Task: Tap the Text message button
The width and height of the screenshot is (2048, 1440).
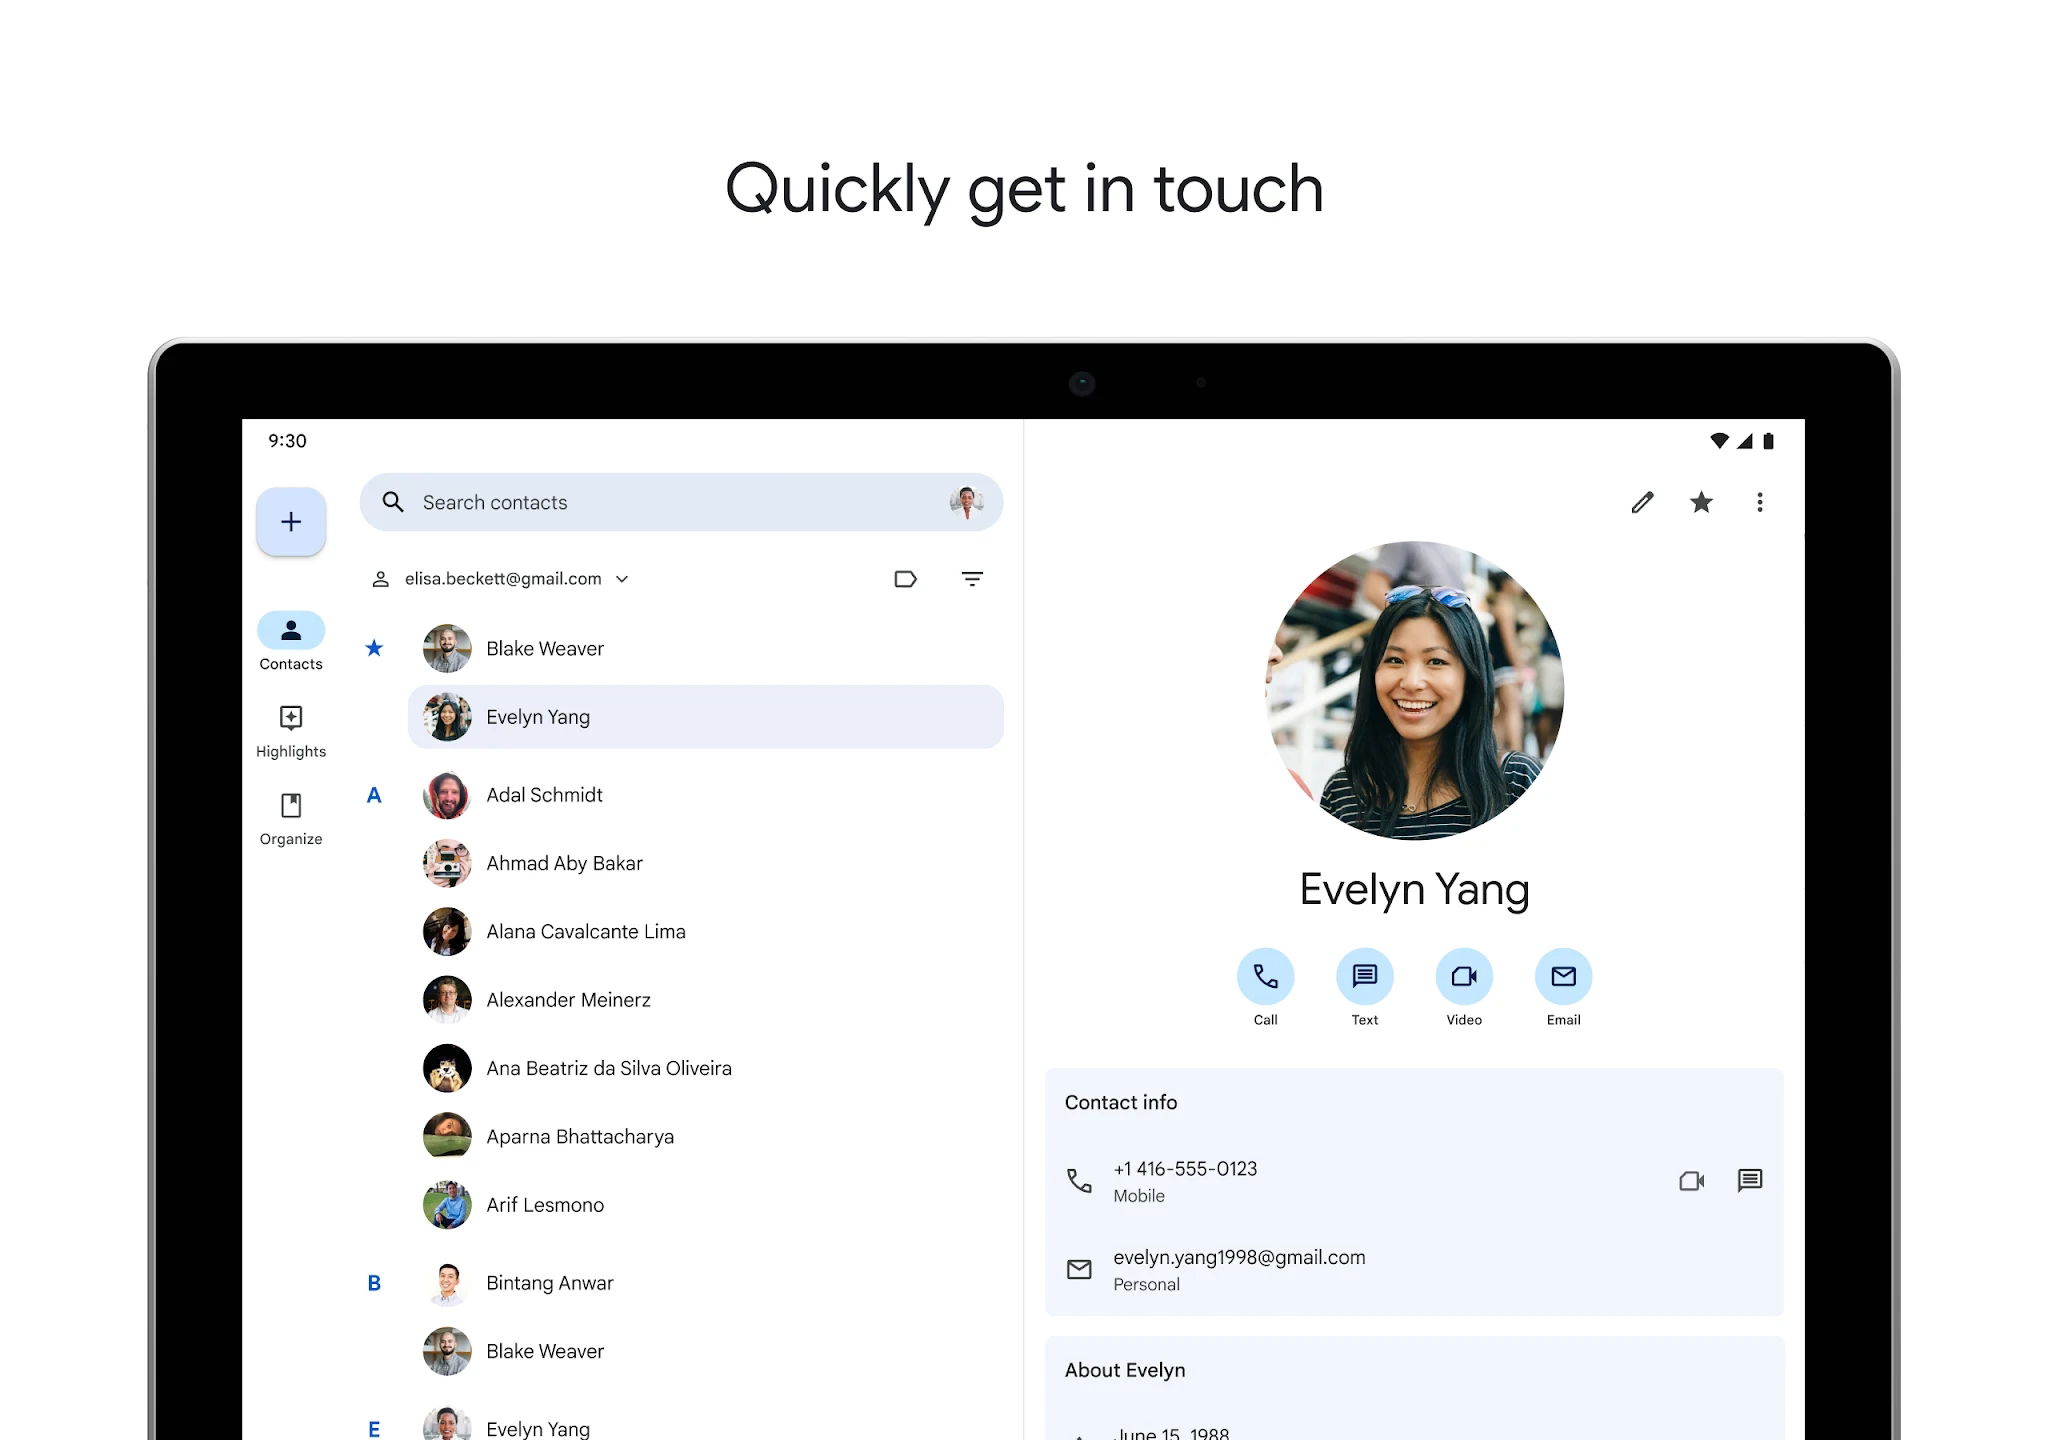Action: point(1364,976)
